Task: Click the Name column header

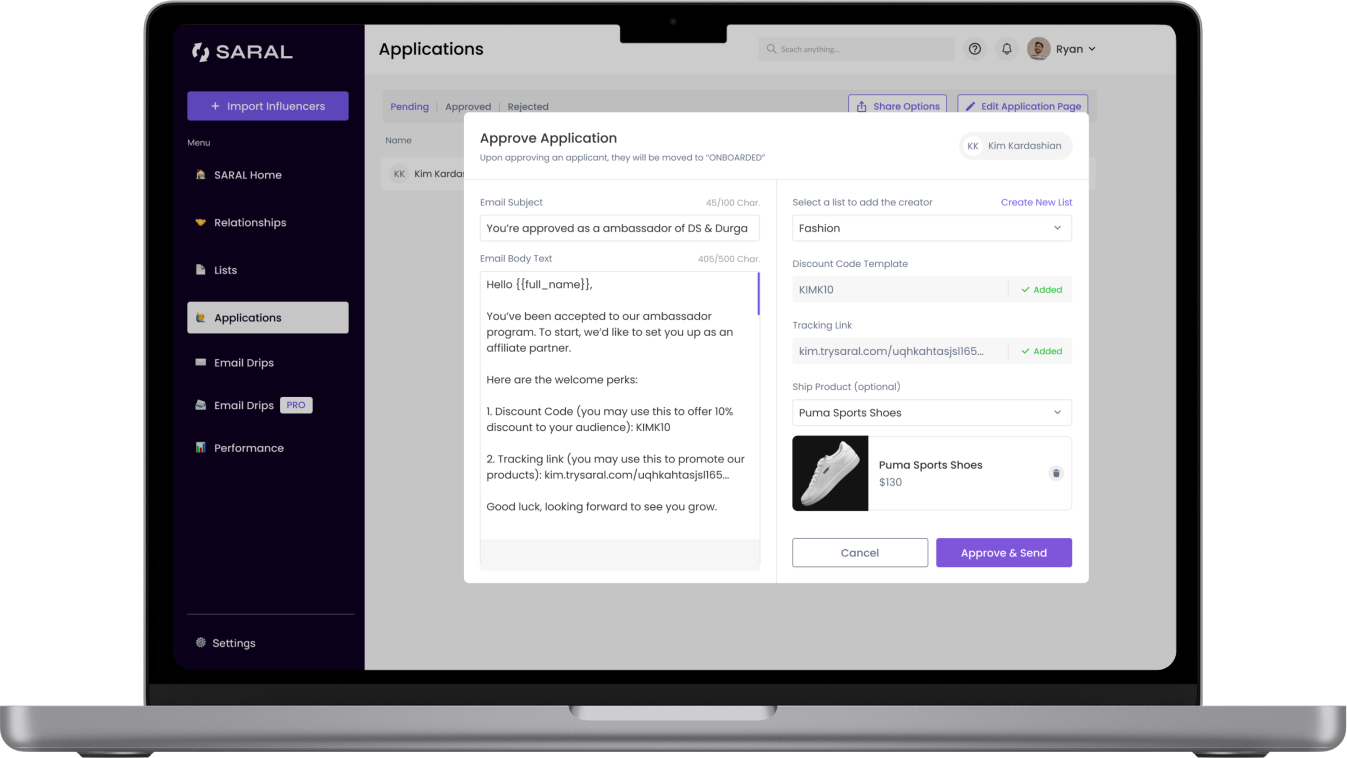Action: click(398, 140)
